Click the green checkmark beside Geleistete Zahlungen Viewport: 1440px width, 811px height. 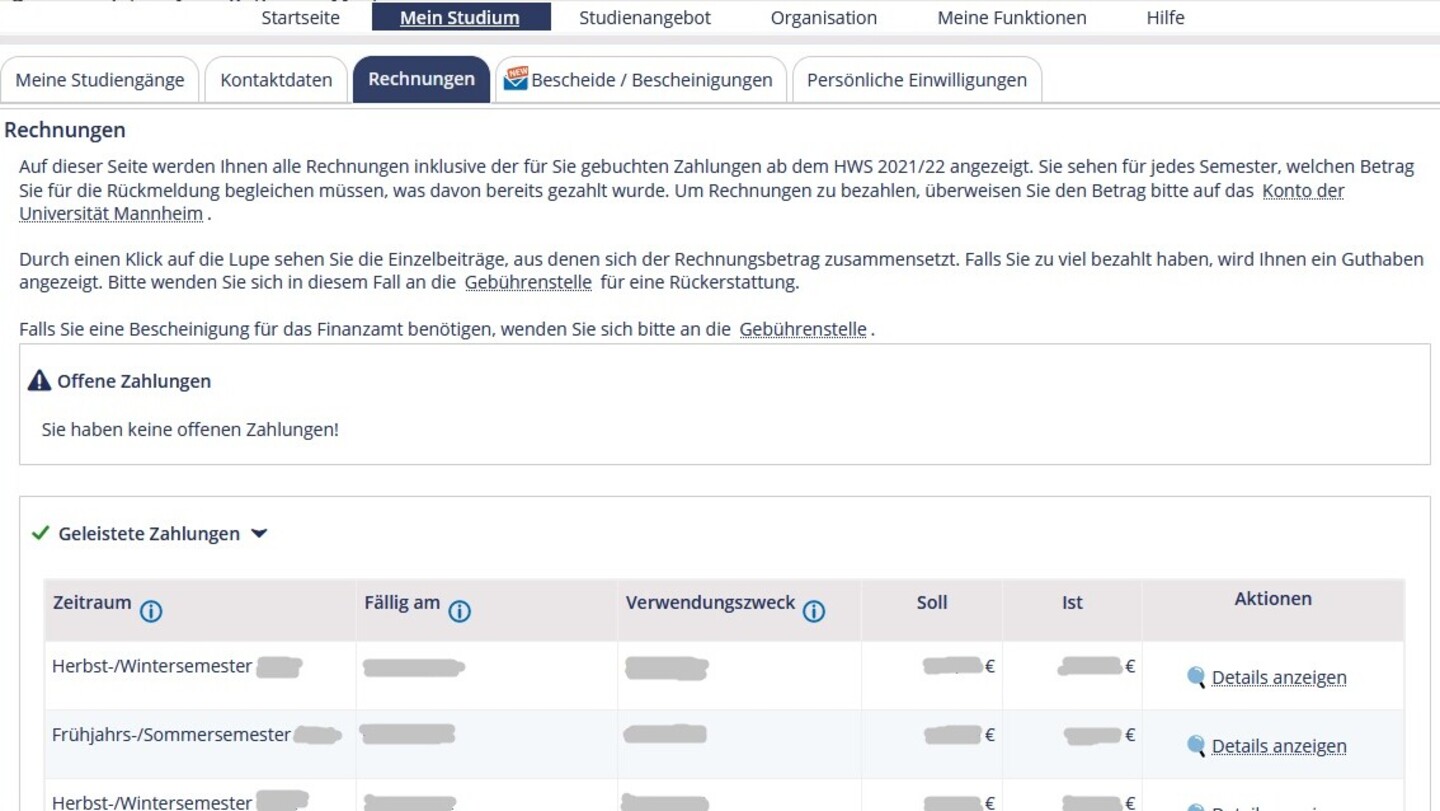click(40, 533)
